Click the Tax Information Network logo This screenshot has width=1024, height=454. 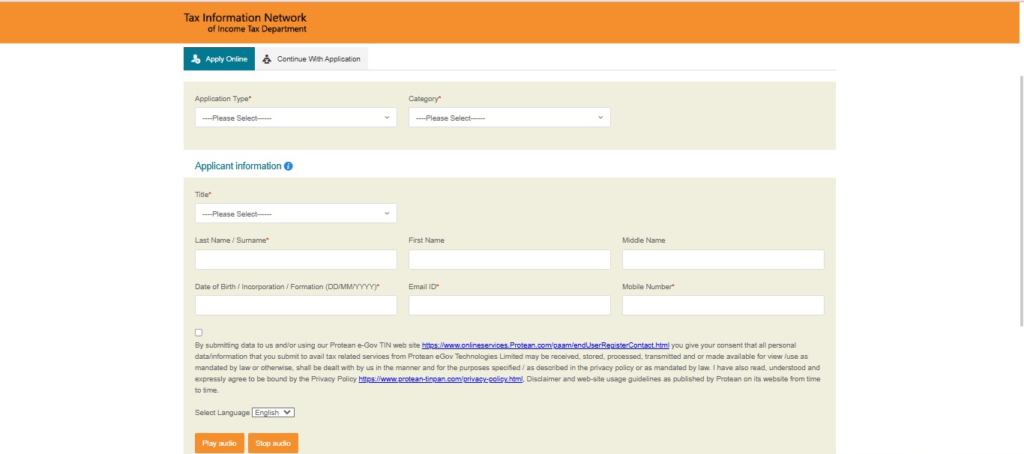[x=245, y=23]
